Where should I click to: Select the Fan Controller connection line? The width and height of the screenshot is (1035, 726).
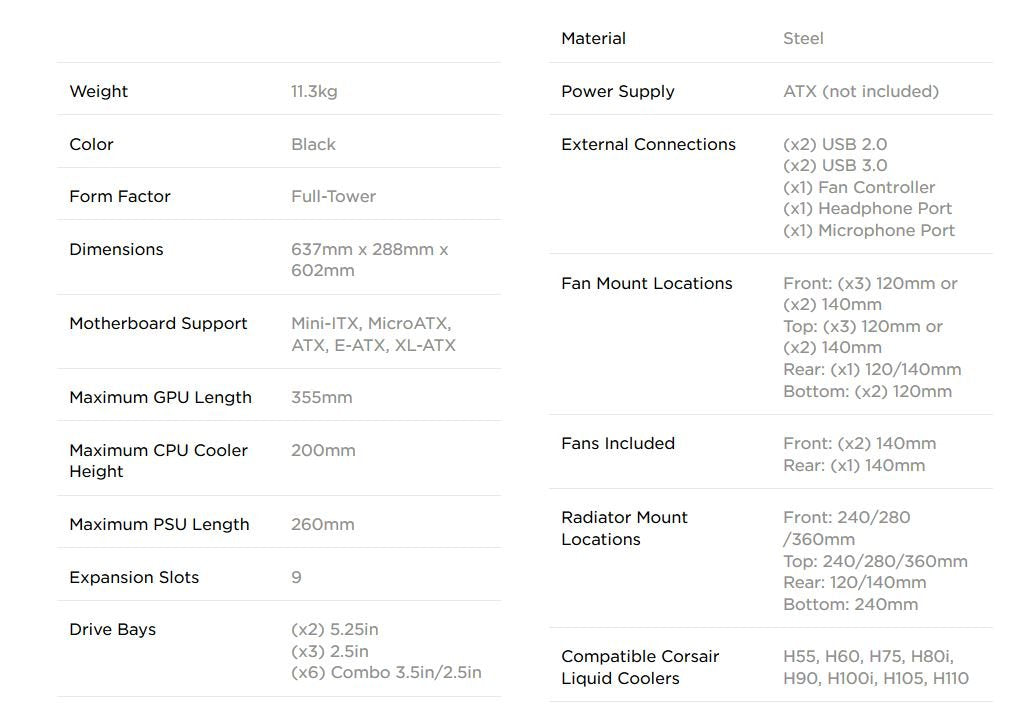[859, 187]
